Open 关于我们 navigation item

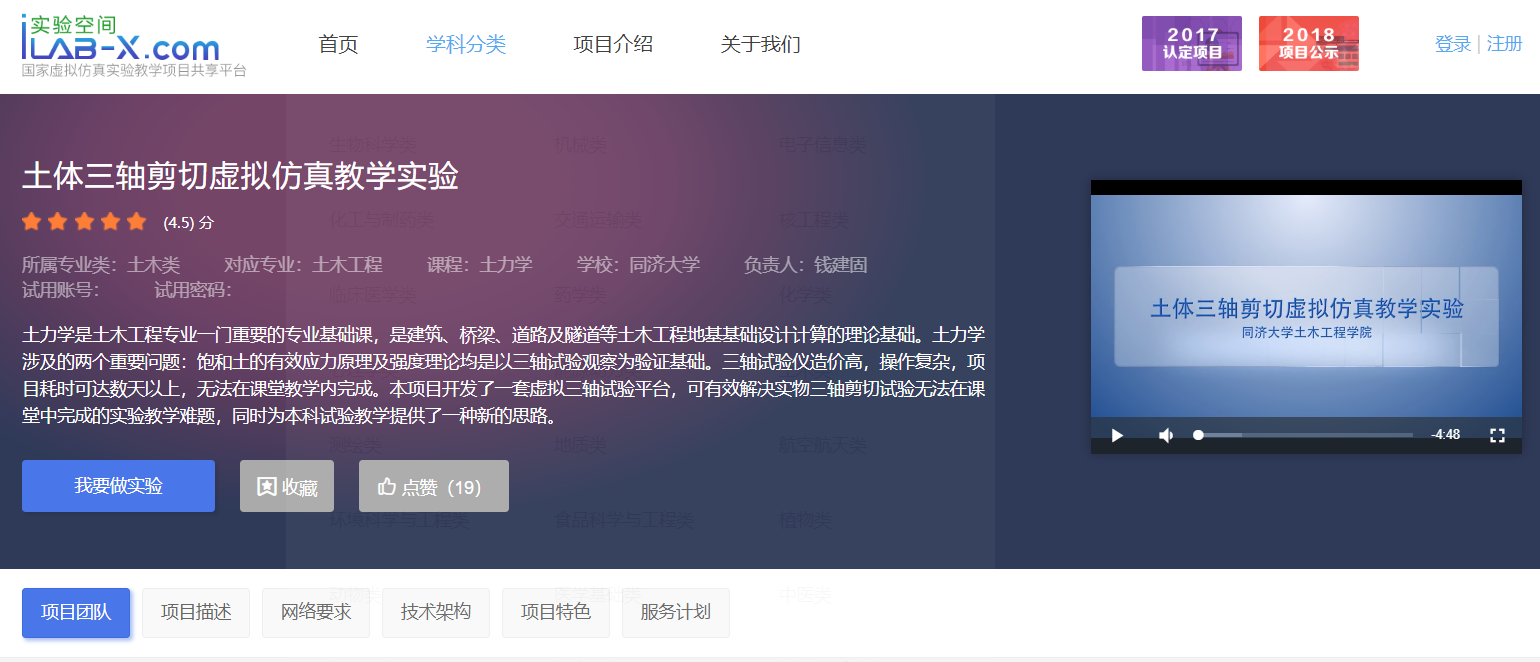760,44
